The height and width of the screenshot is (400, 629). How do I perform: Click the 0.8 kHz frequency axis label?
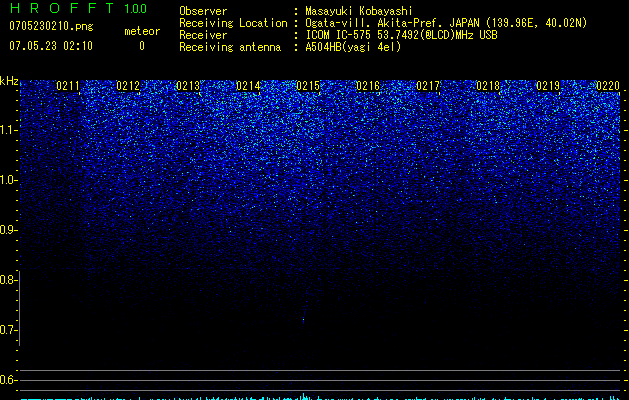pos(8,280)
